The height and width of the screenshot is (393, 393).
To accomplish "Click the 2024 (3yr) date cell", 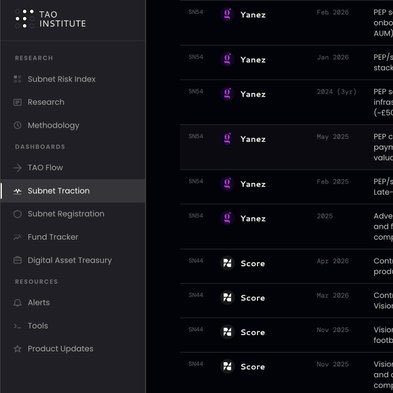I will [x=337, y=92].
